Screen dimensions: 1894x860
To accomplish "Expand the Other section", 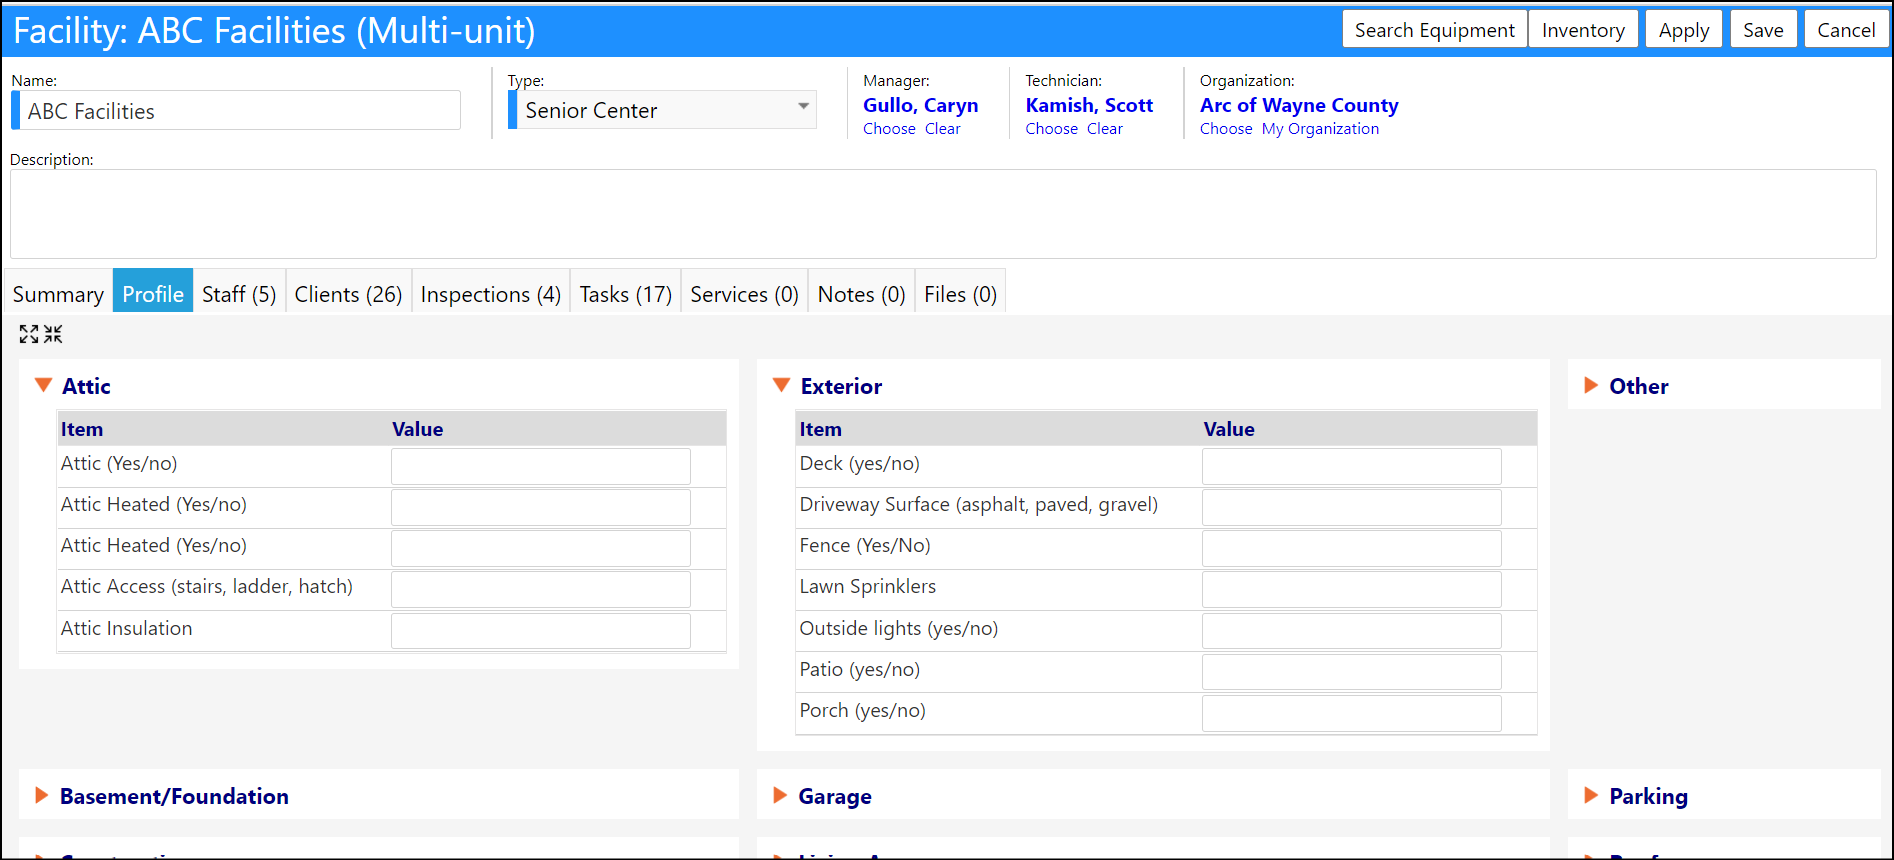I will 1591,385.
